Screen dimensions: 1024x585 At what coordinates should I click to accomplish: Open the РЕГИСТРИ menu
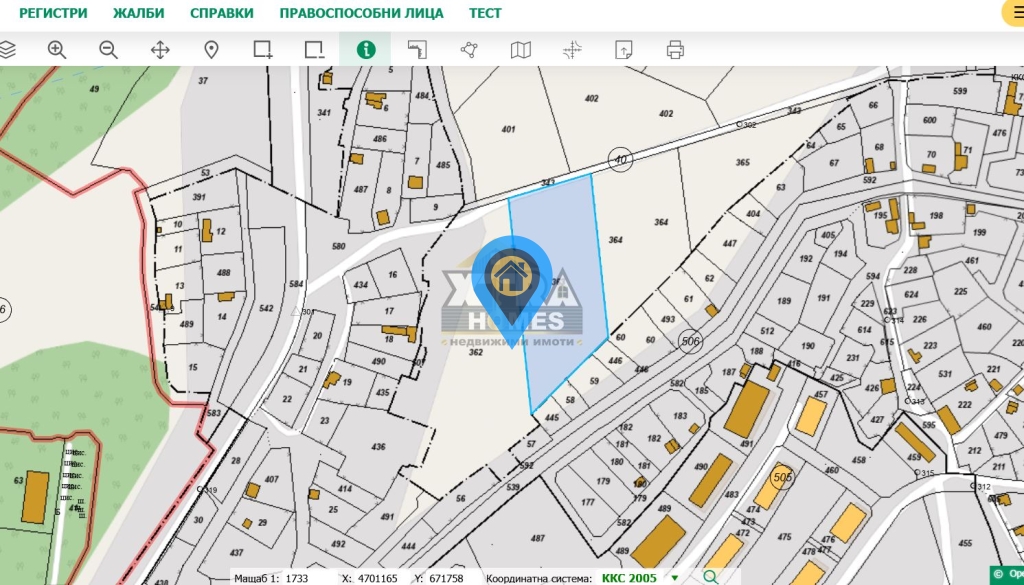[x=53, y=13]
